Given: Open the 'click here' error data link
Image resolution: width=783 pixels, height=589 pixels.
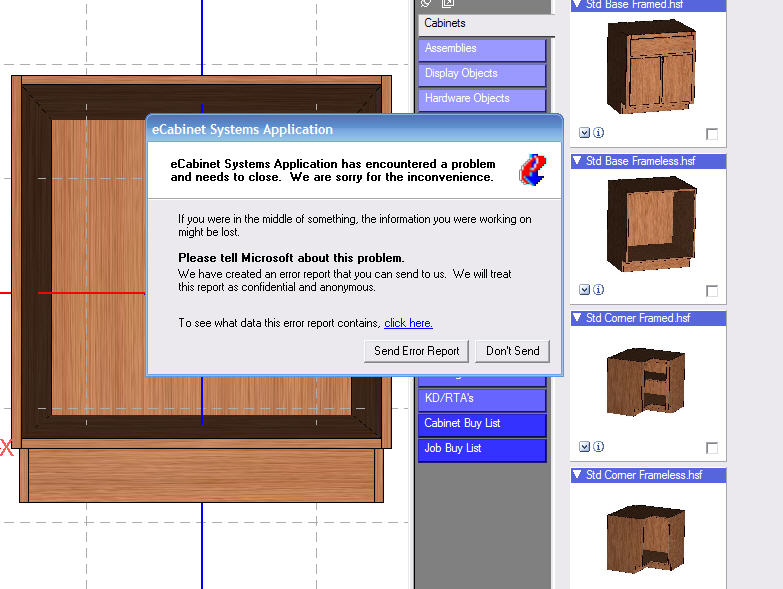Looking at the screenshot, I should (408, 323).
